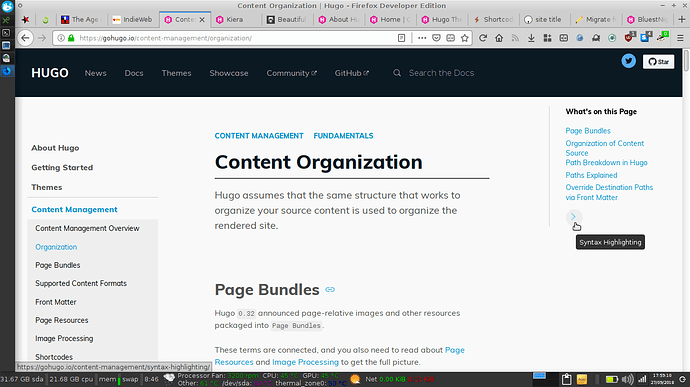Reload the page with the refresh icon
Image resolution: width=690 pixels, height=387 pixels.
(x=483, y=38)
